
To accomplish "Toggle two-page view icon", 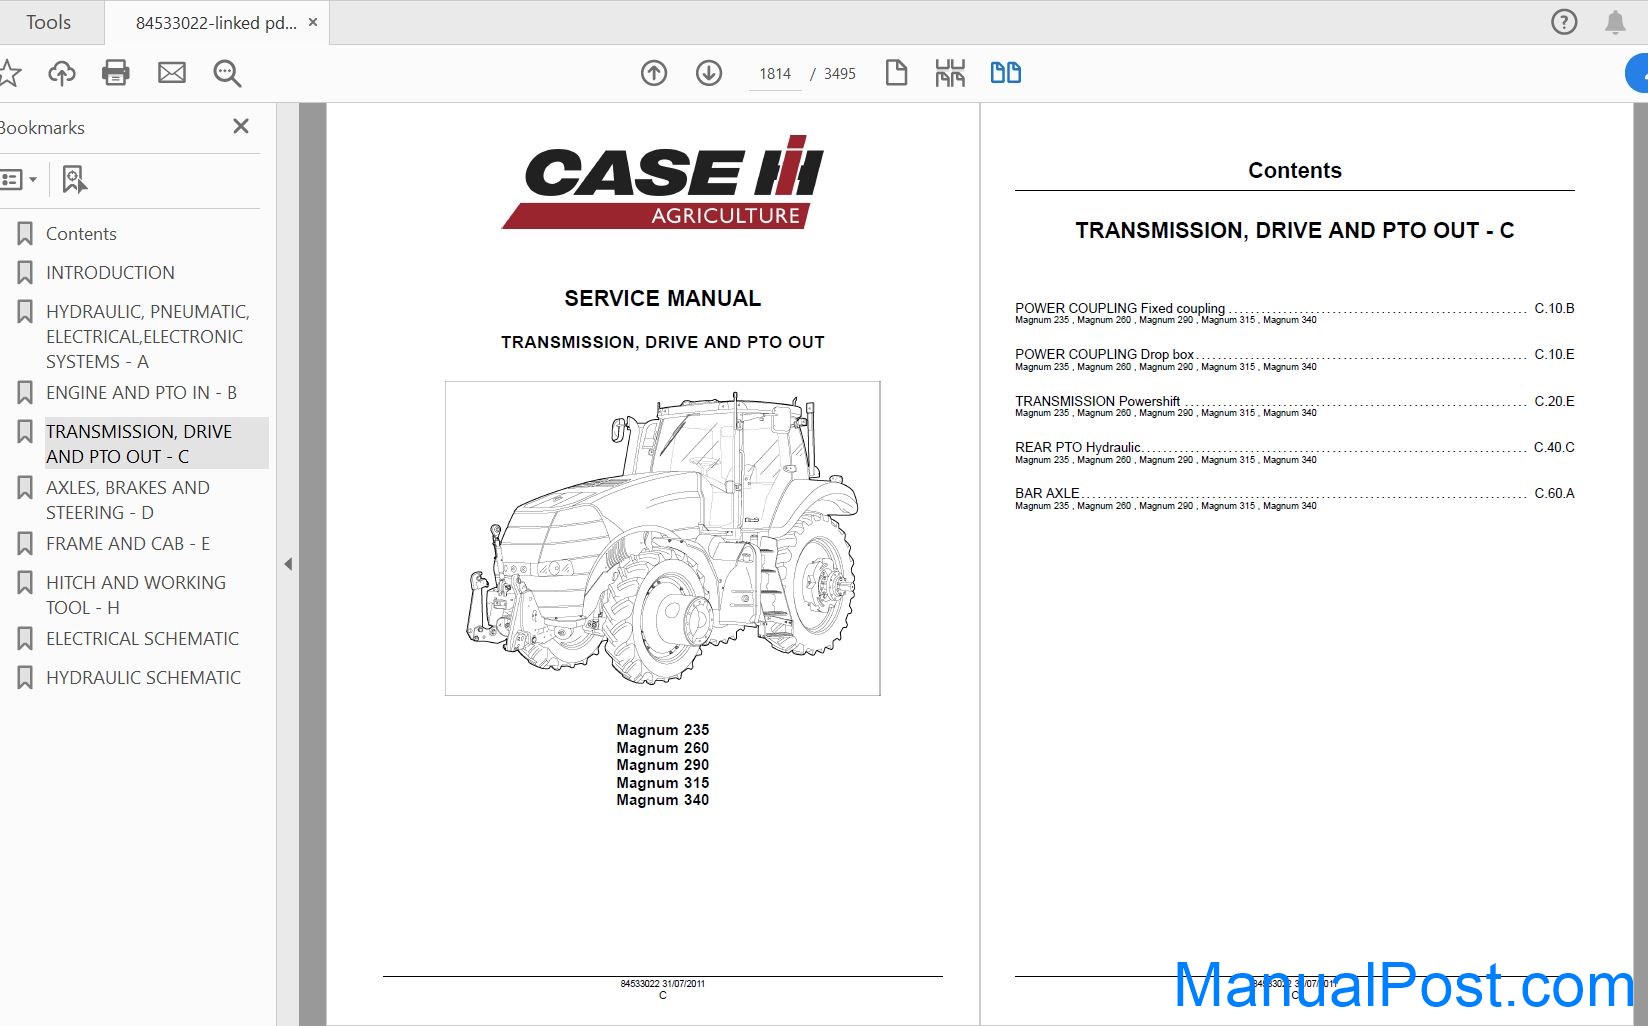I will 1006,73.
